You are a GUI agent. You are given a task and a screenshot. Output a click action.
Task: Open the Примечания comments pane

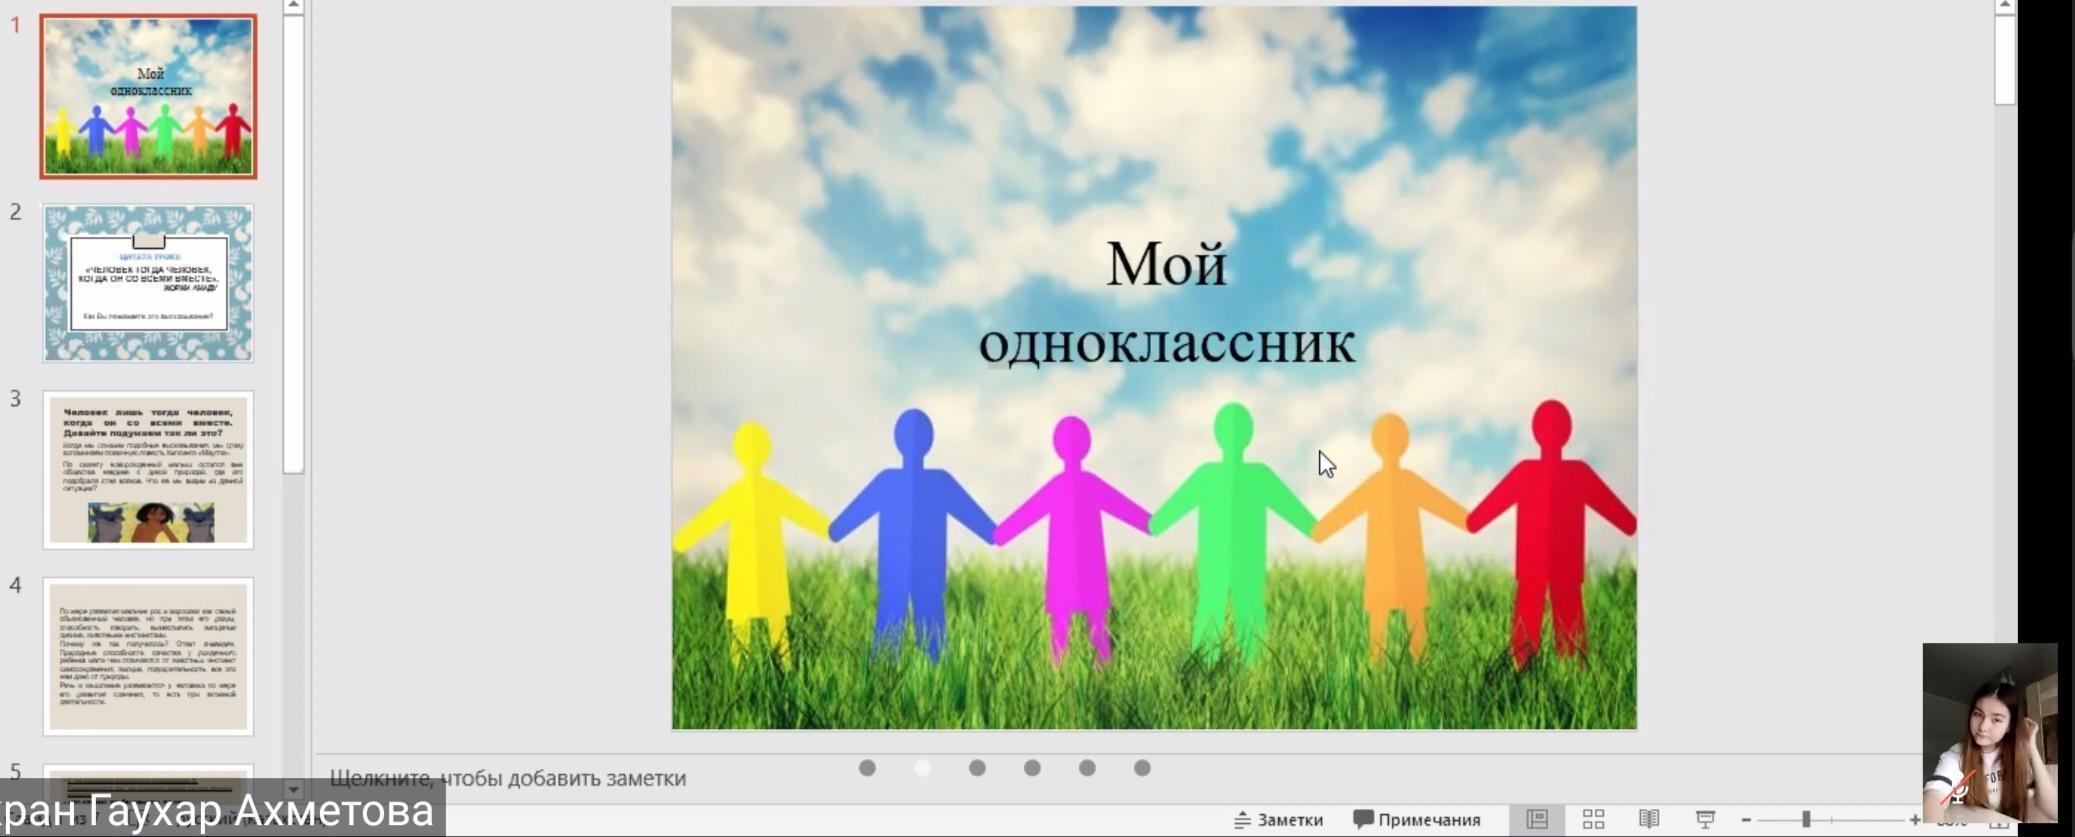1417,820
